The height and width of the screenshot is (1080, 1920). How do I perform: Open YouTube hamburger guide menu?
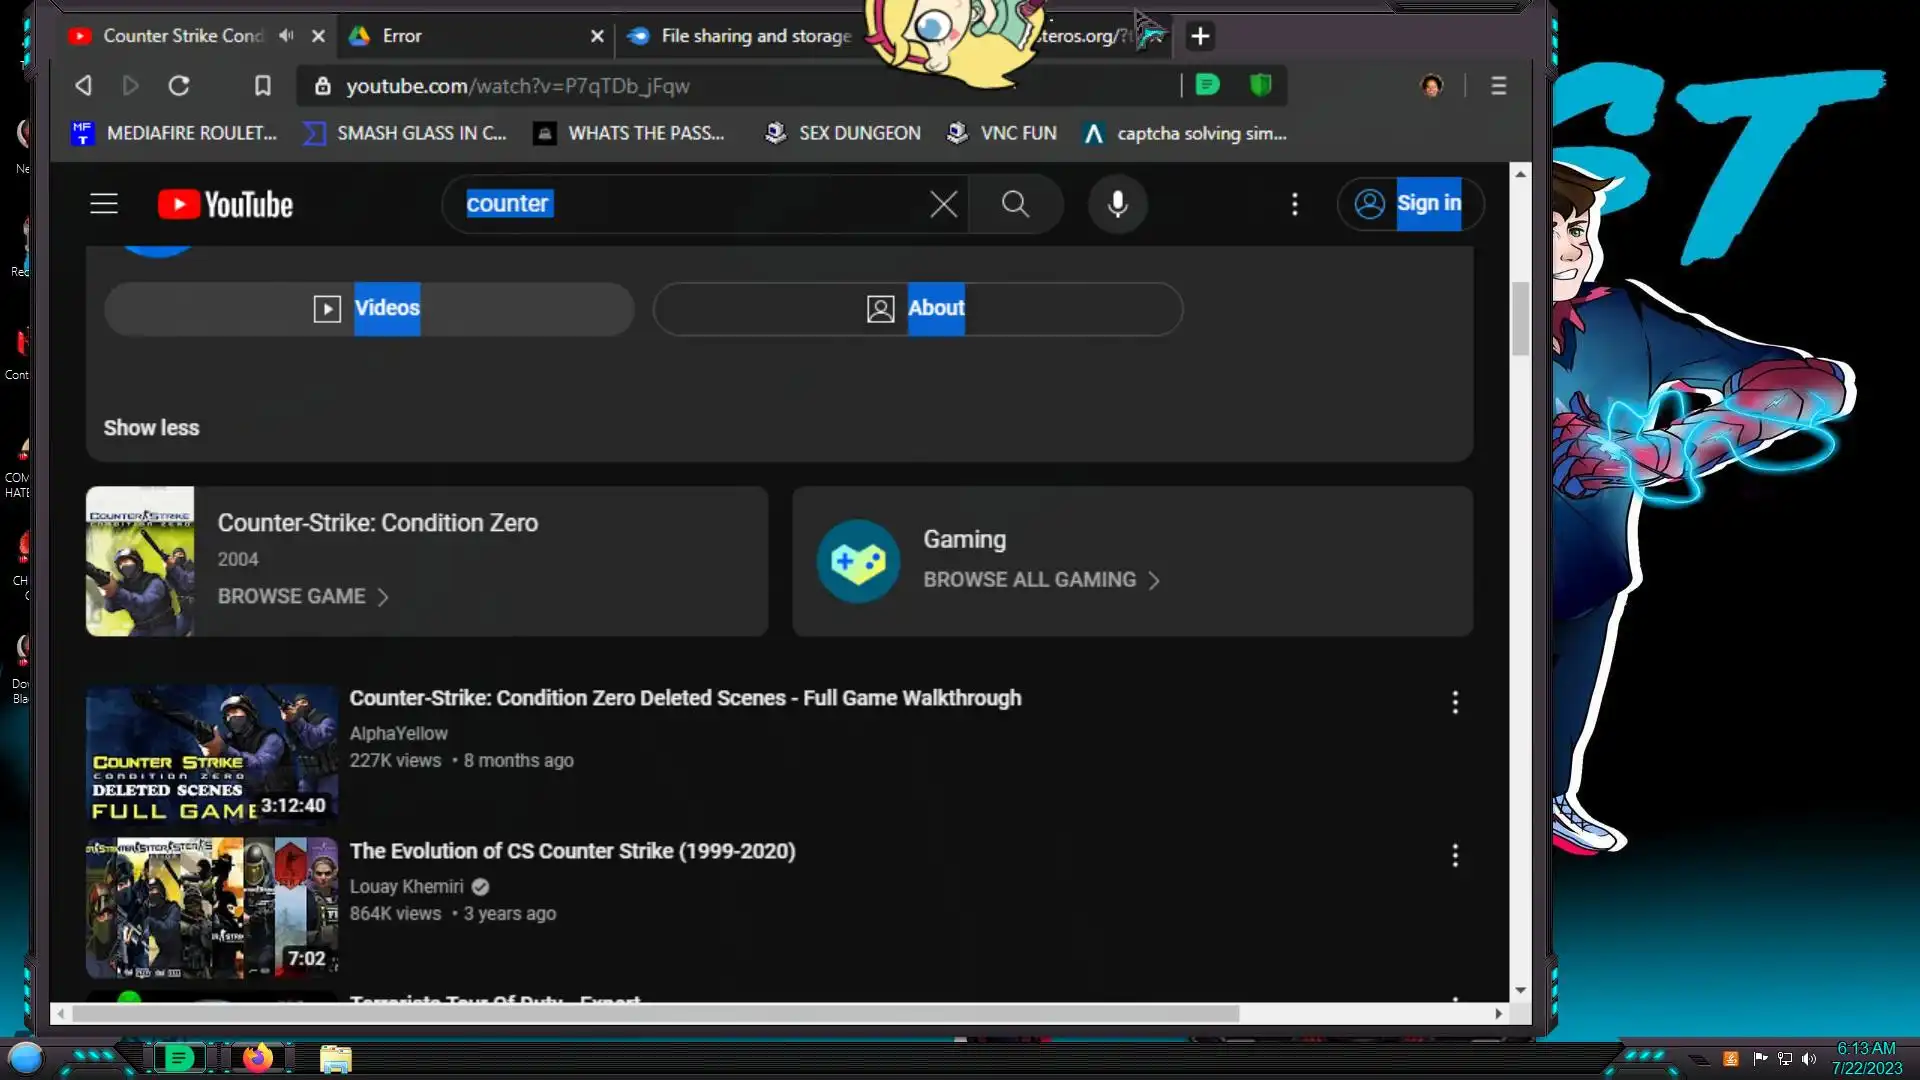tap(104, 204)
